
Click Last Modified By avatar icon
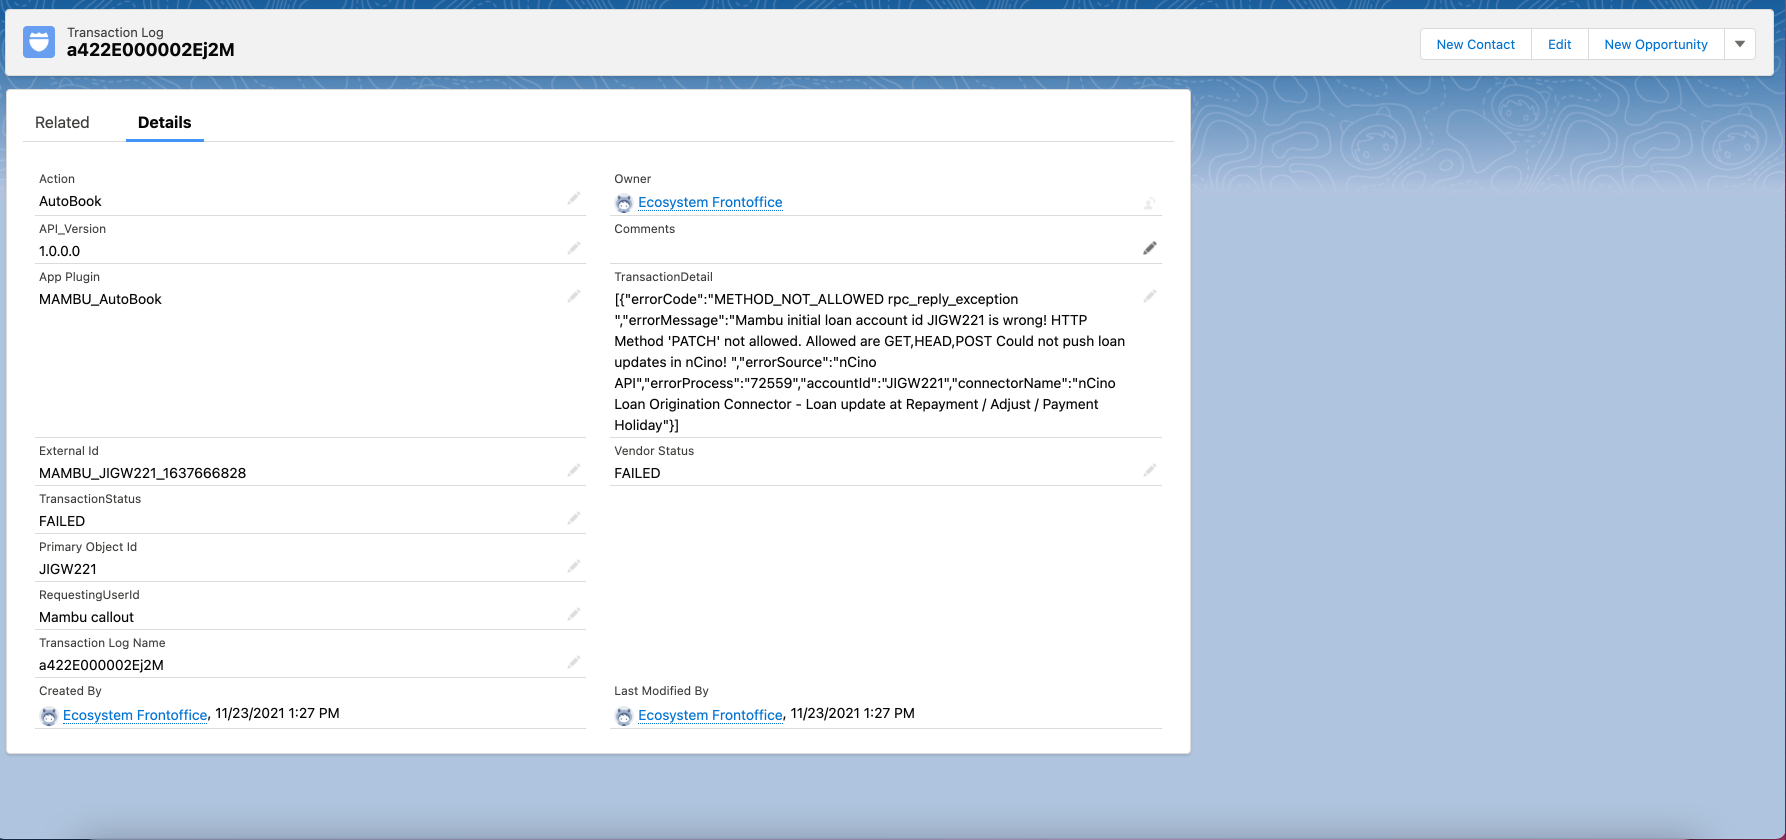click(x=624, y=716)
